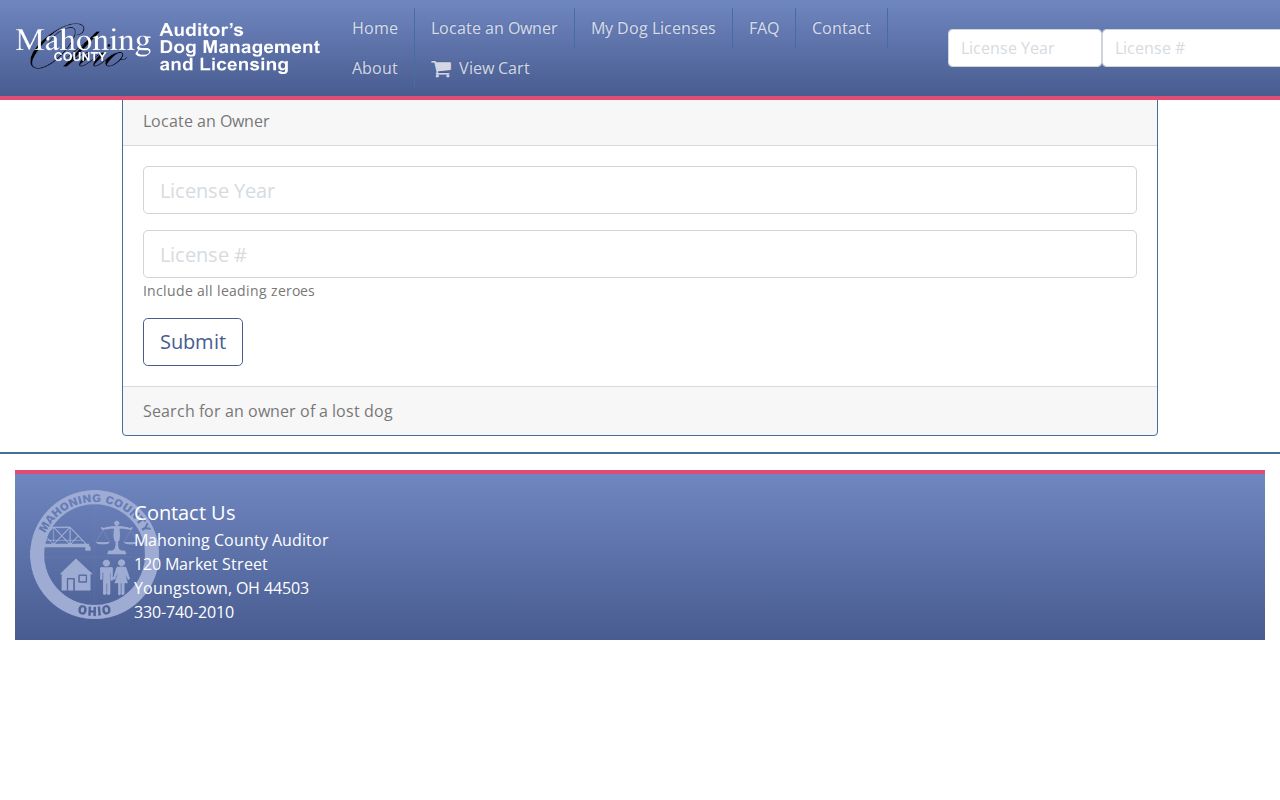Click the Mahoning County seal in the footer
1280x800 pixels.
[x=94, y=554]
